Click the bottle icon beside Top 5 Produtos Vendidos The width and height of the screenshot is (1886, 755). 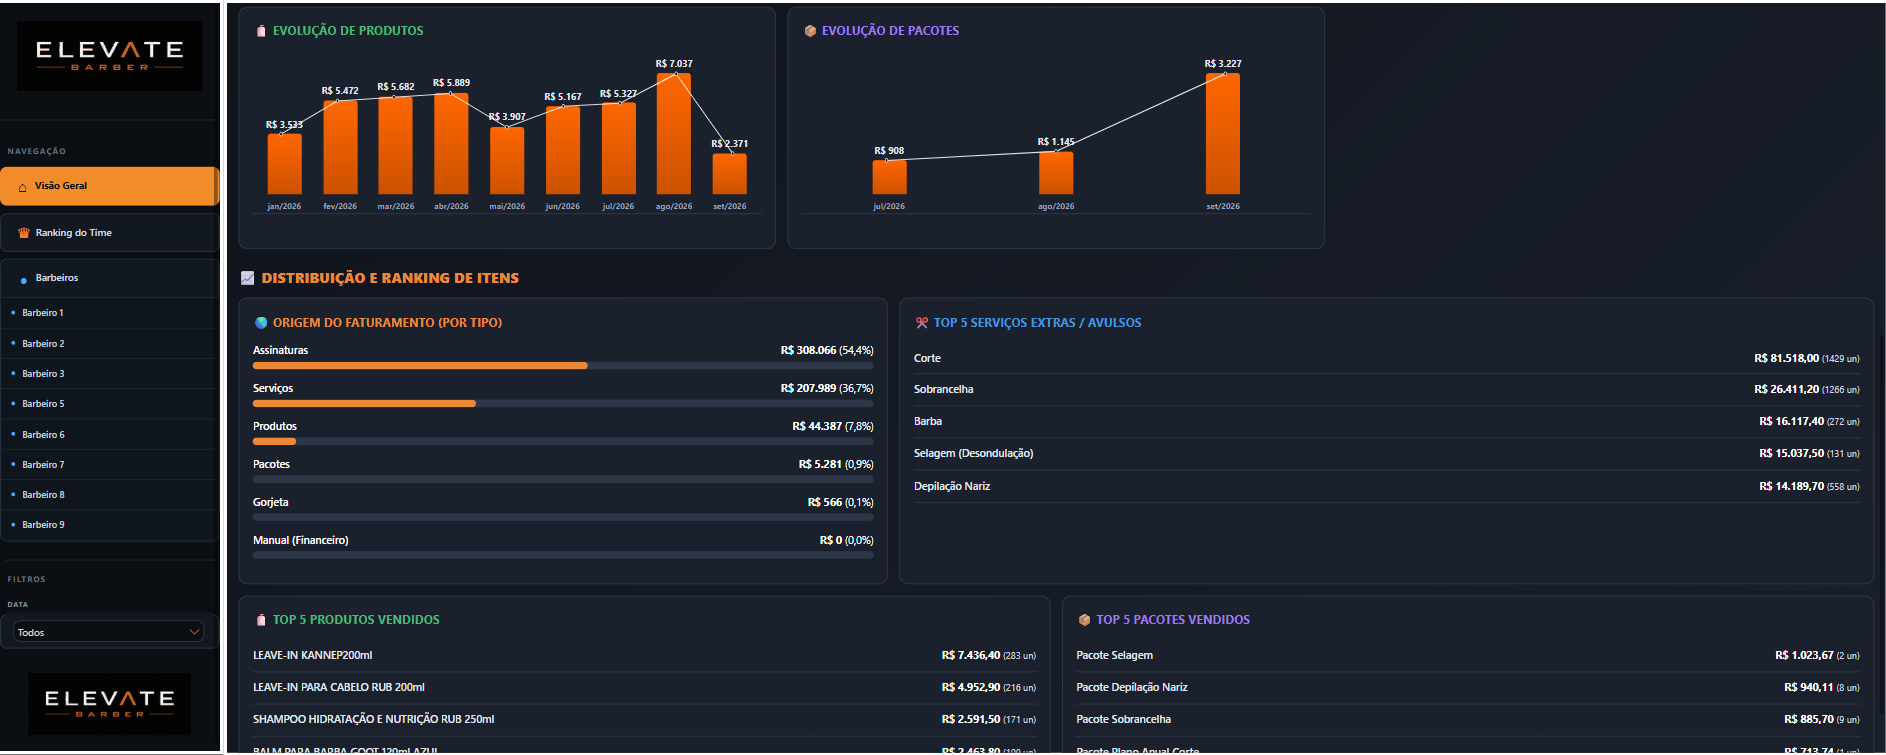261,620
